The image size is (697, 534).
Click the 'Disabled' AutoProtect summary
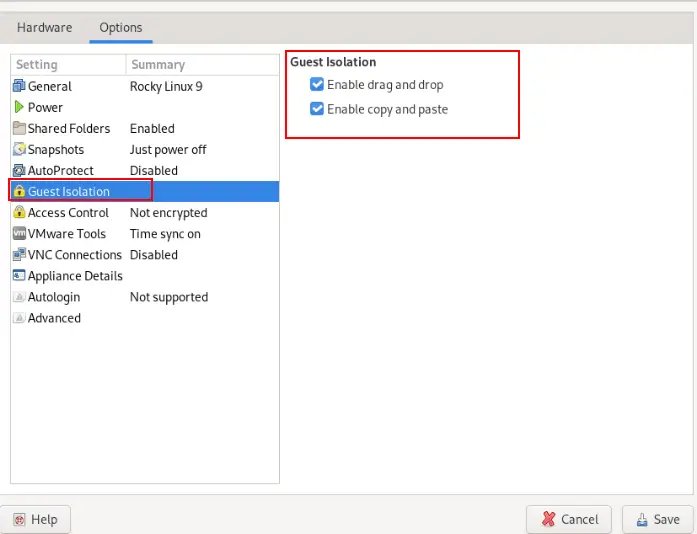click(x=154, y=170)
